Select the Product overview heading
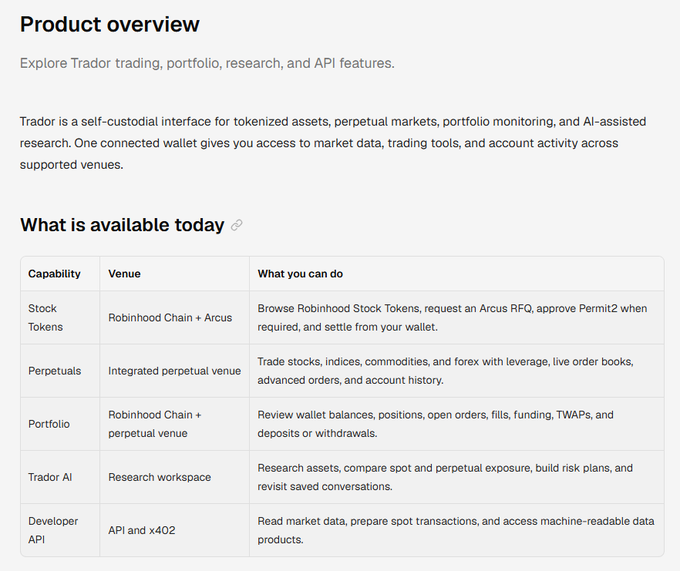This screenshot has height=571, width=680. tap(110, 24)
